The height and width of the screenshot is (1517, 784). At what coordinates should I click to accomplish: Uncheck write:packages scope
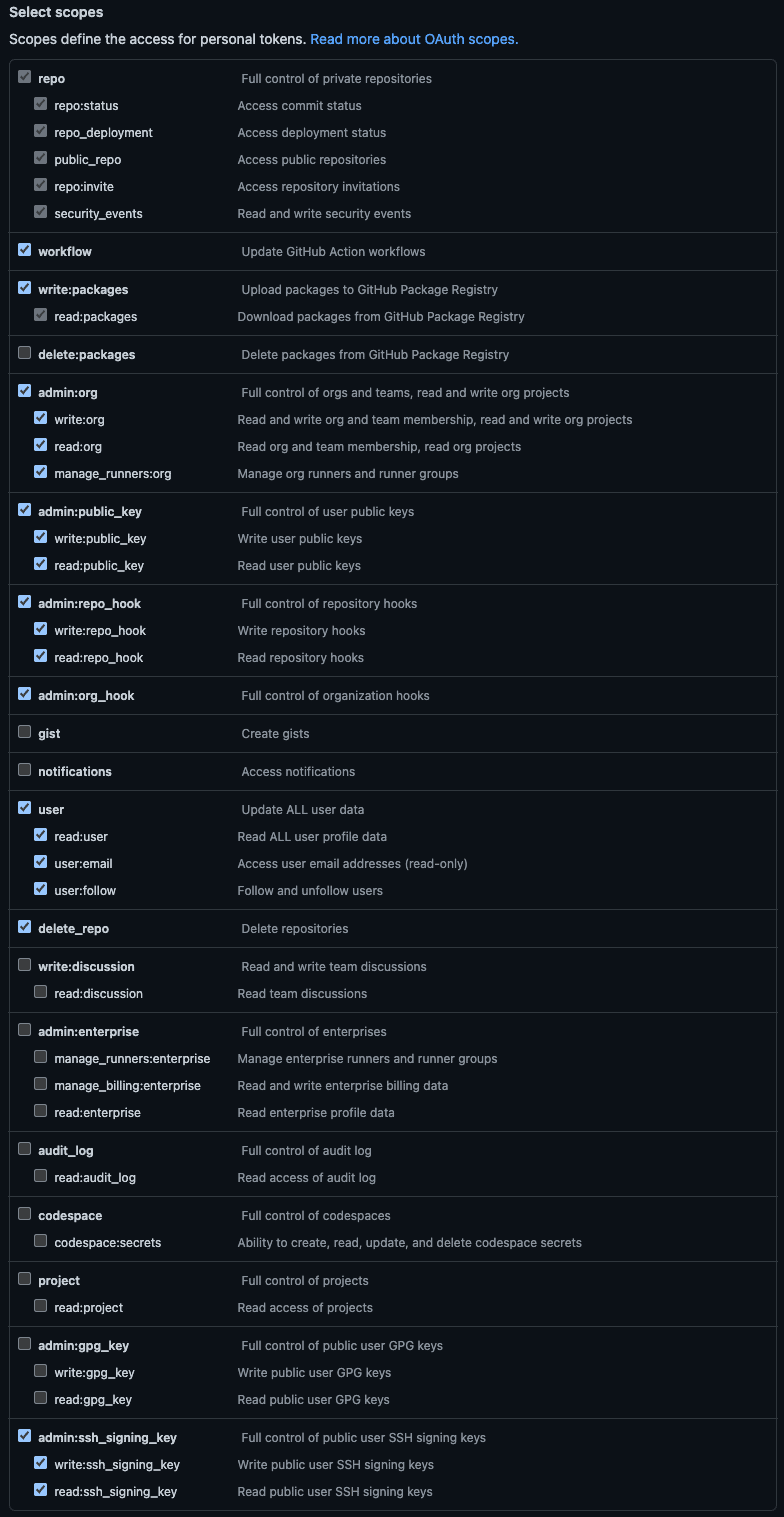(24, 287)
